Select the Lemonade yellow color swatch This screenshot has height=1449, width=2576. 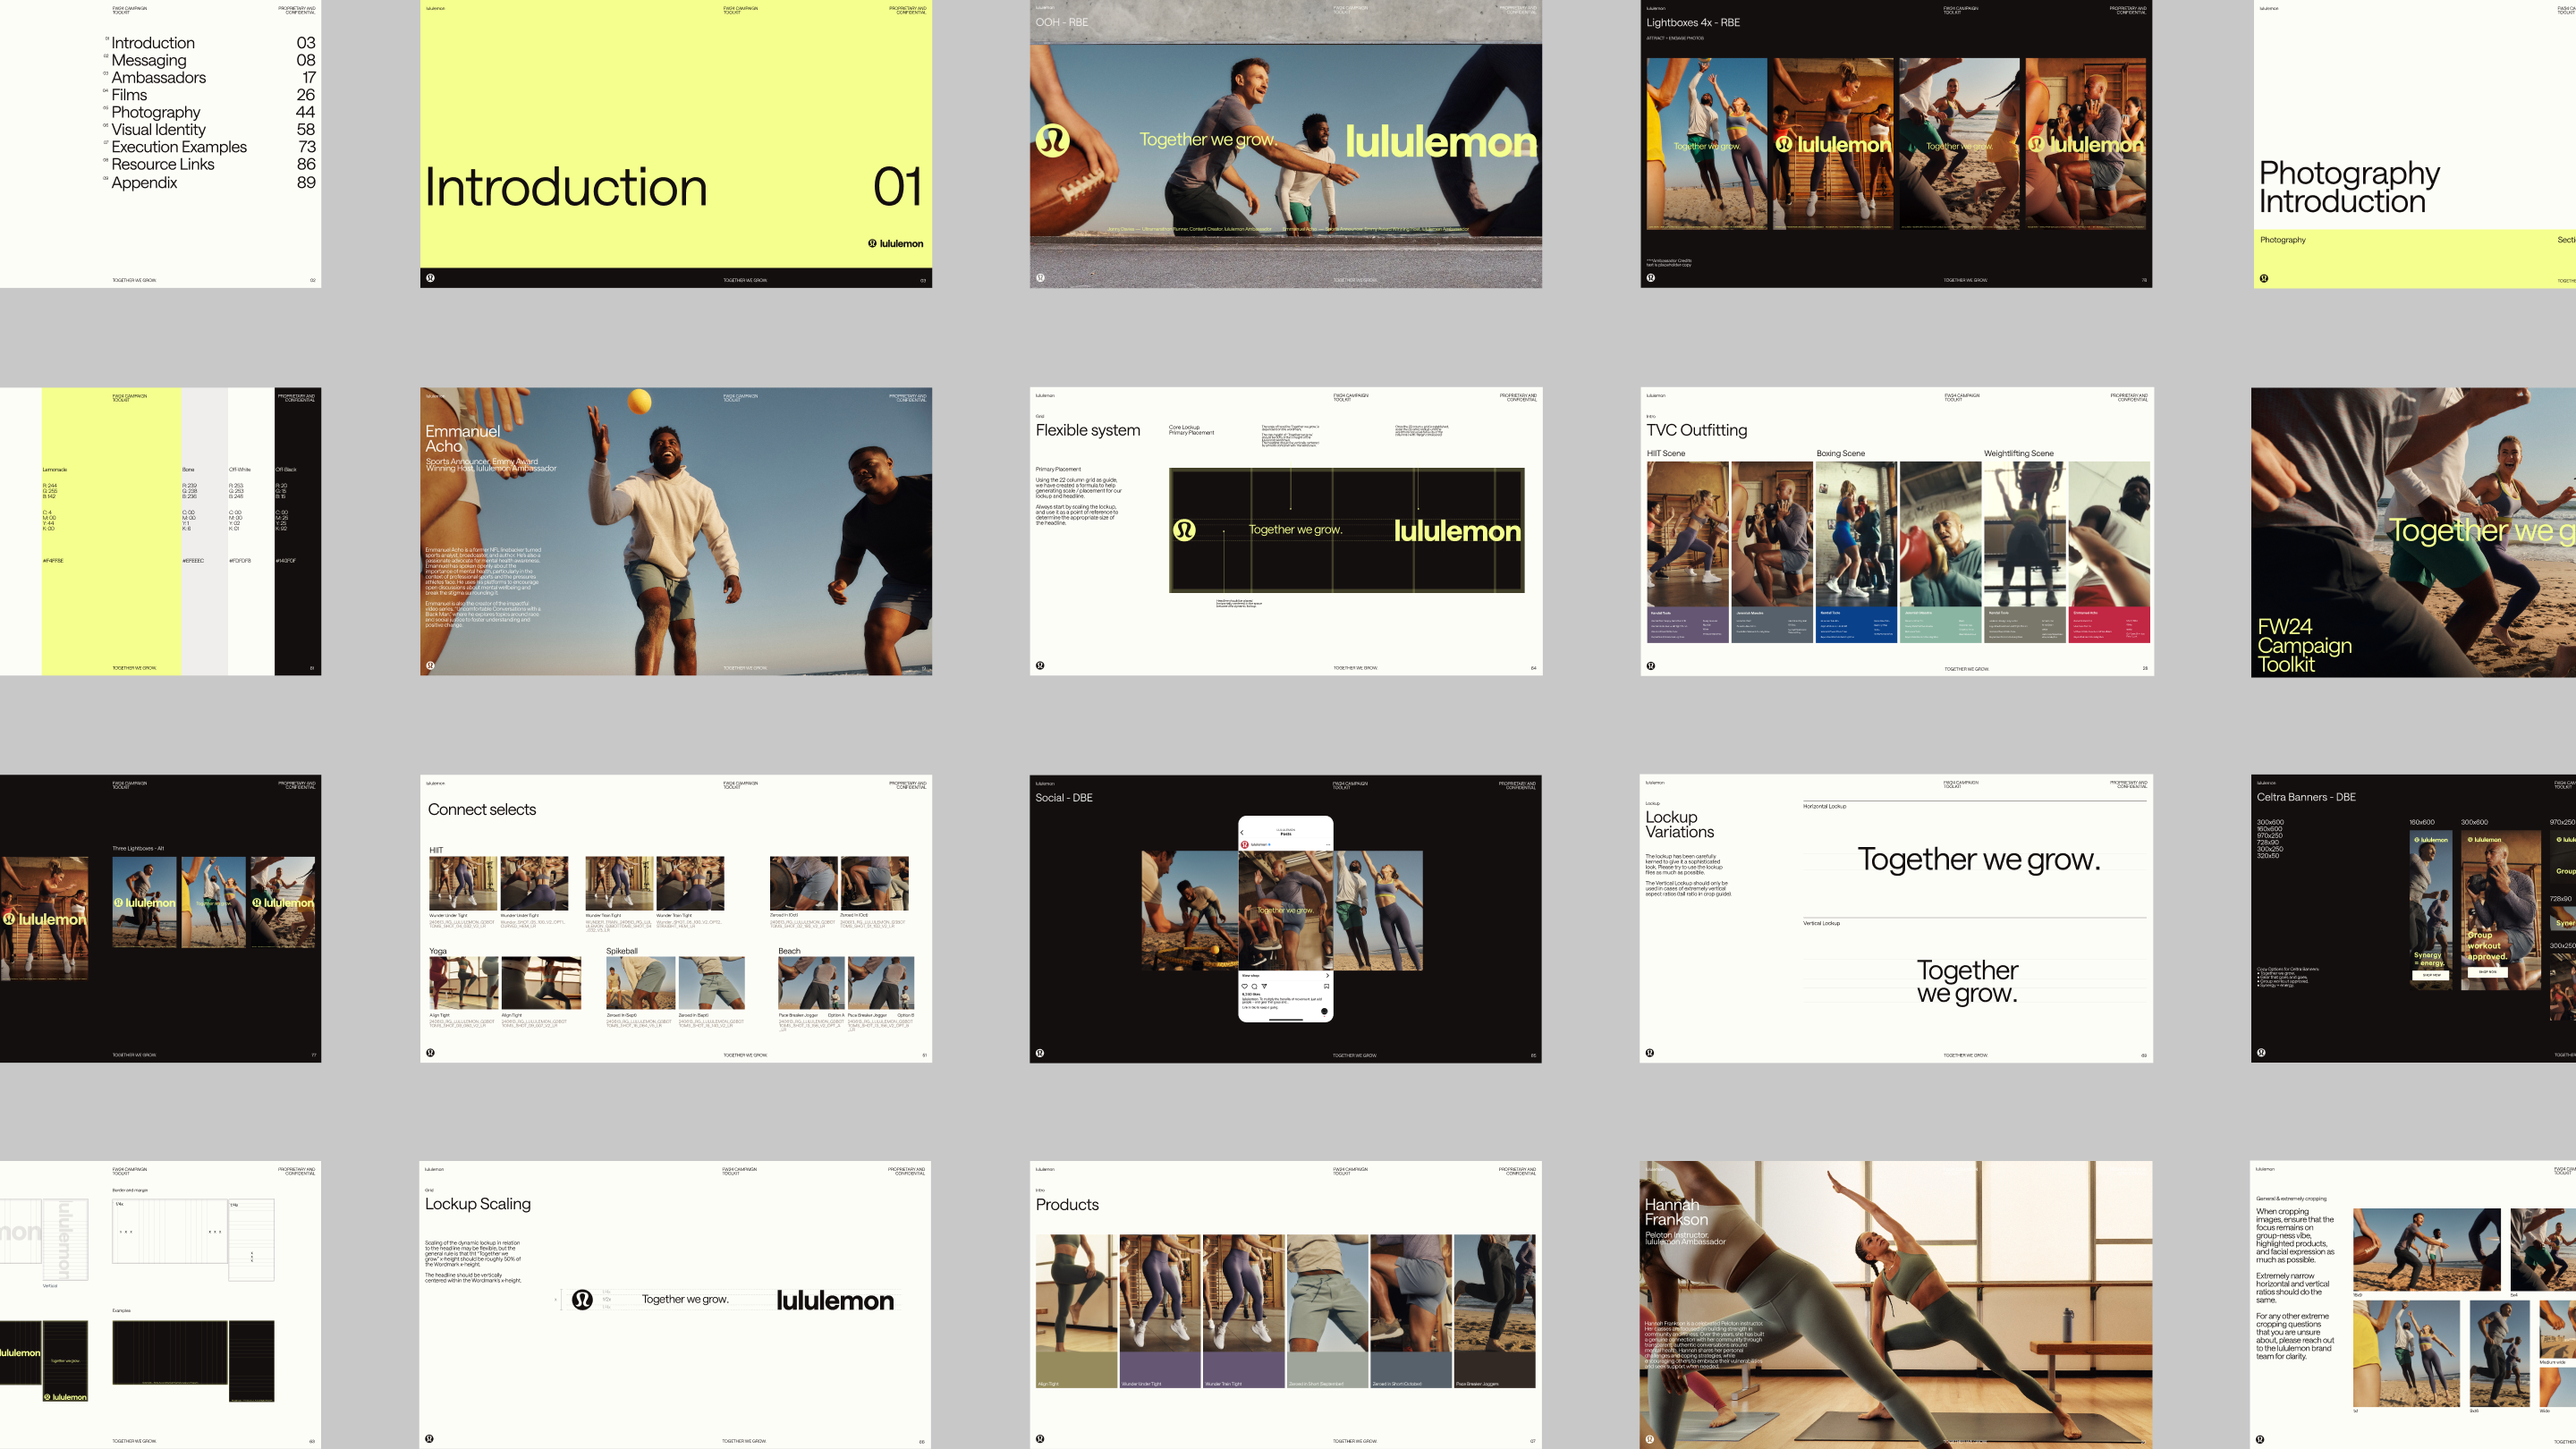point(111,600)
